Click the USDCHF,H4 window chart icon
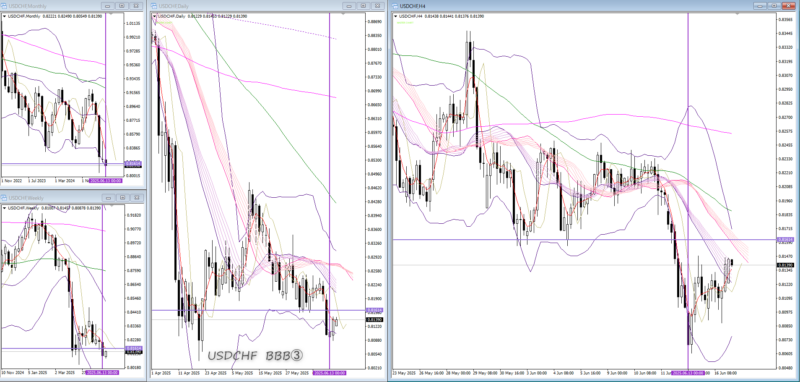Screen dimensions: 800x382 pyautogui.click(x=396, y=6)
